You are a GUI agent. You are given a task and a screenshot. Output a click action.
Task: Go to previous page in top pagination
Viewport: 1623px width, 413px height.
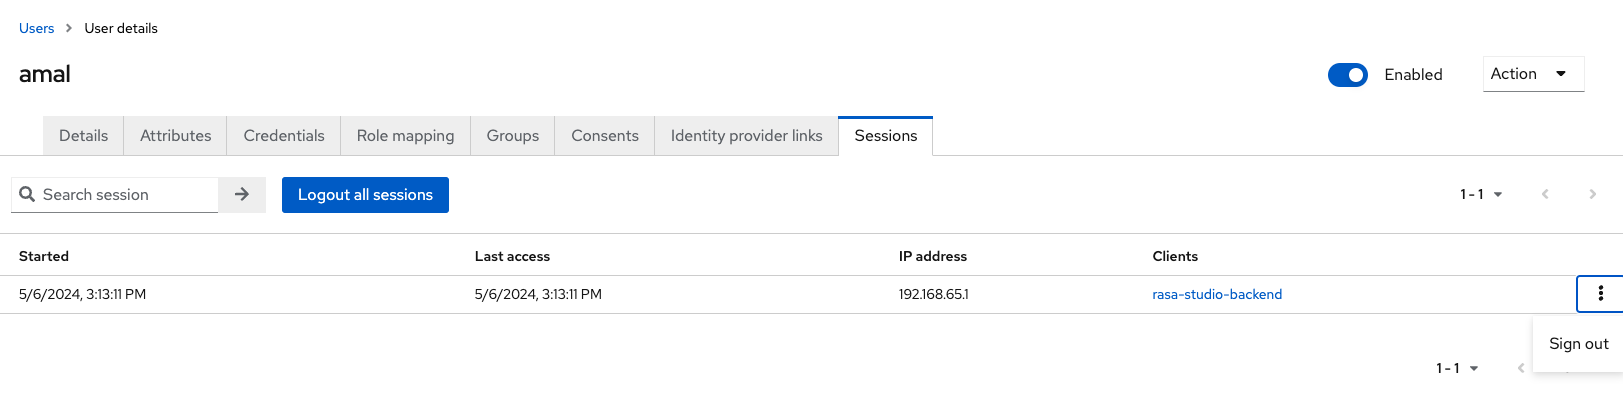click(1545, 194)
